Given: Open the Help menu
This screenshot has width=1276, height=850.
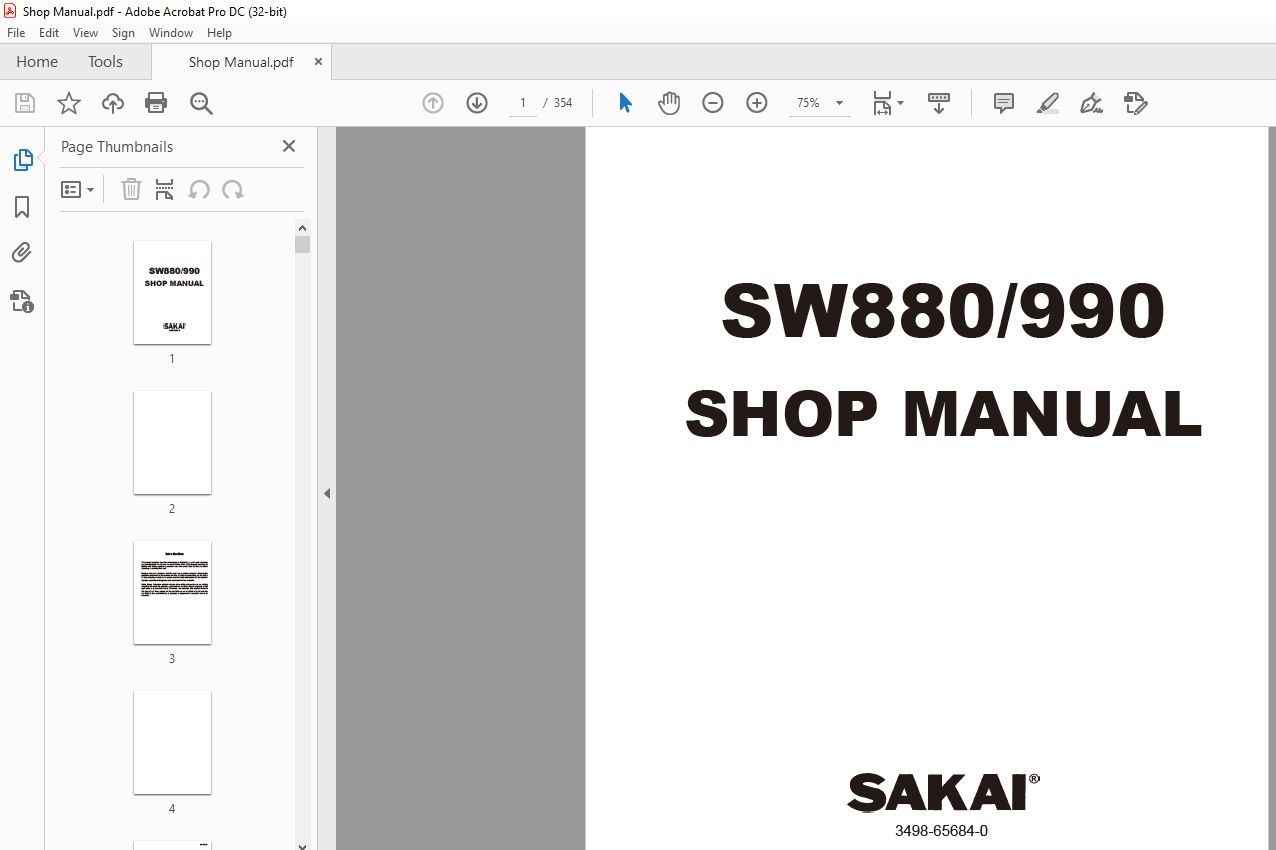Looking at the screenshot, I should coord(219,33).
